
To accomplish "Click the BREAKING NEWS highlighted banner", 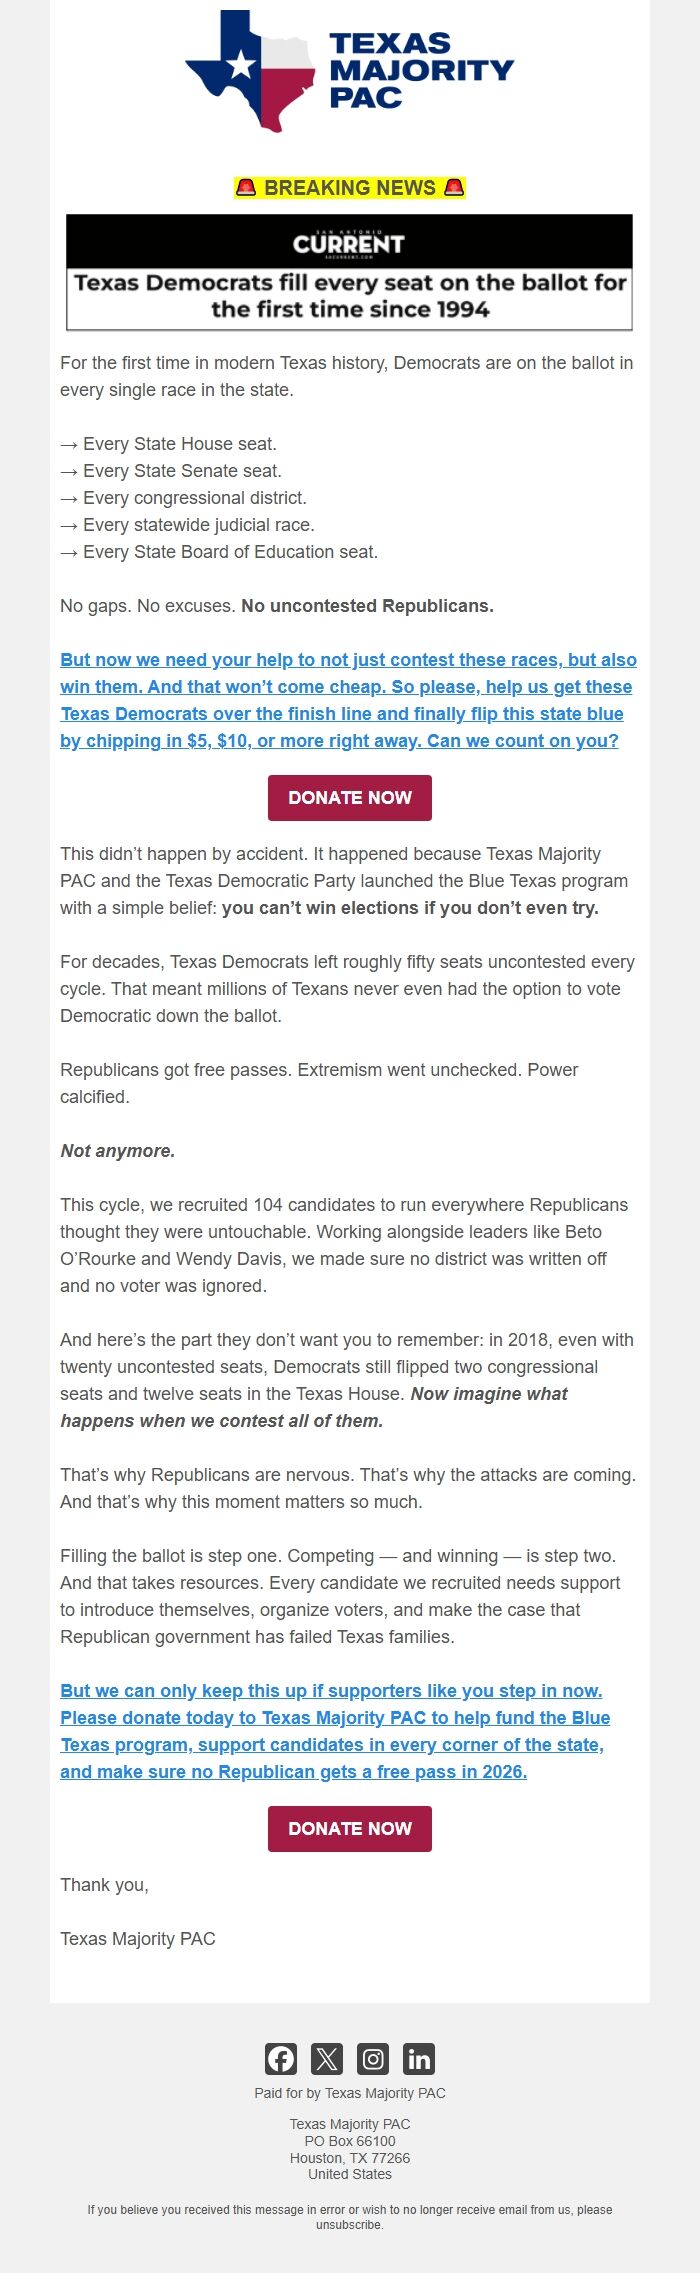I will (x=349, y=187).
